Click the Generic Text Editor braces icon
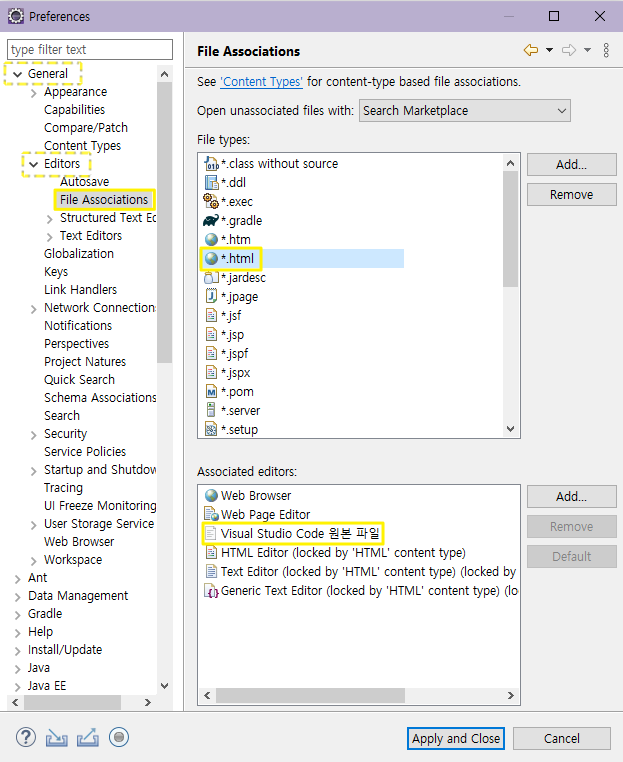623x762 pixels. click(x=211, y=591)
